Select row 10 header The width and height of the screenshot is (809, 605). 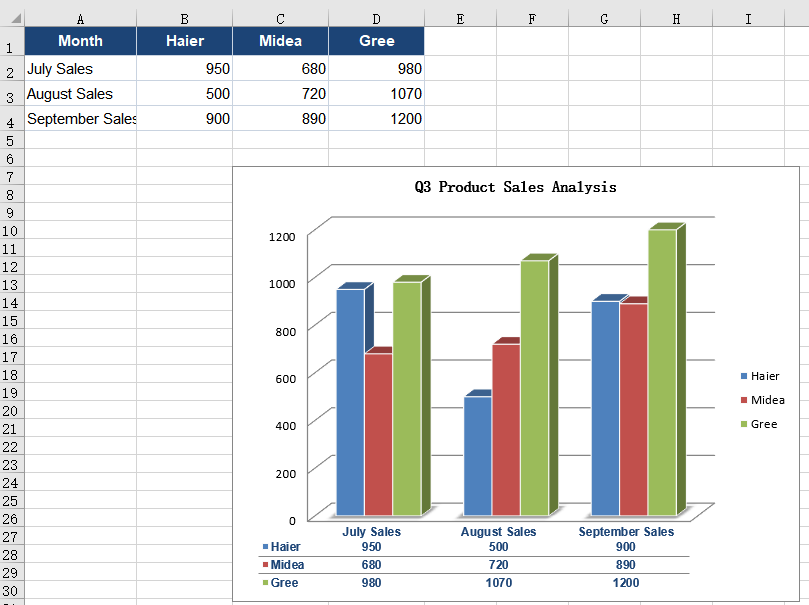11,230
